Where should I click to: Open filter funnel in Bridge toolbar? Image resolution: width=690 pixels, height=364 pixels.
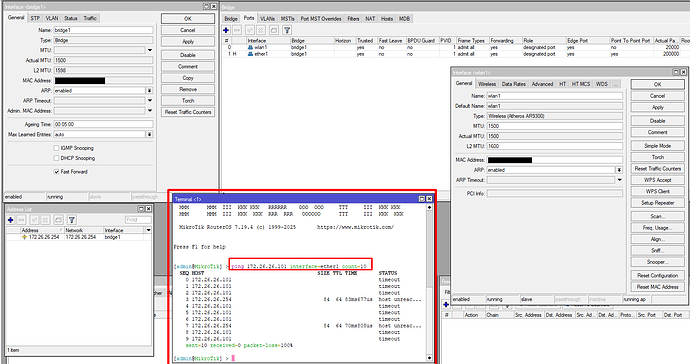(x=287, y=30)
